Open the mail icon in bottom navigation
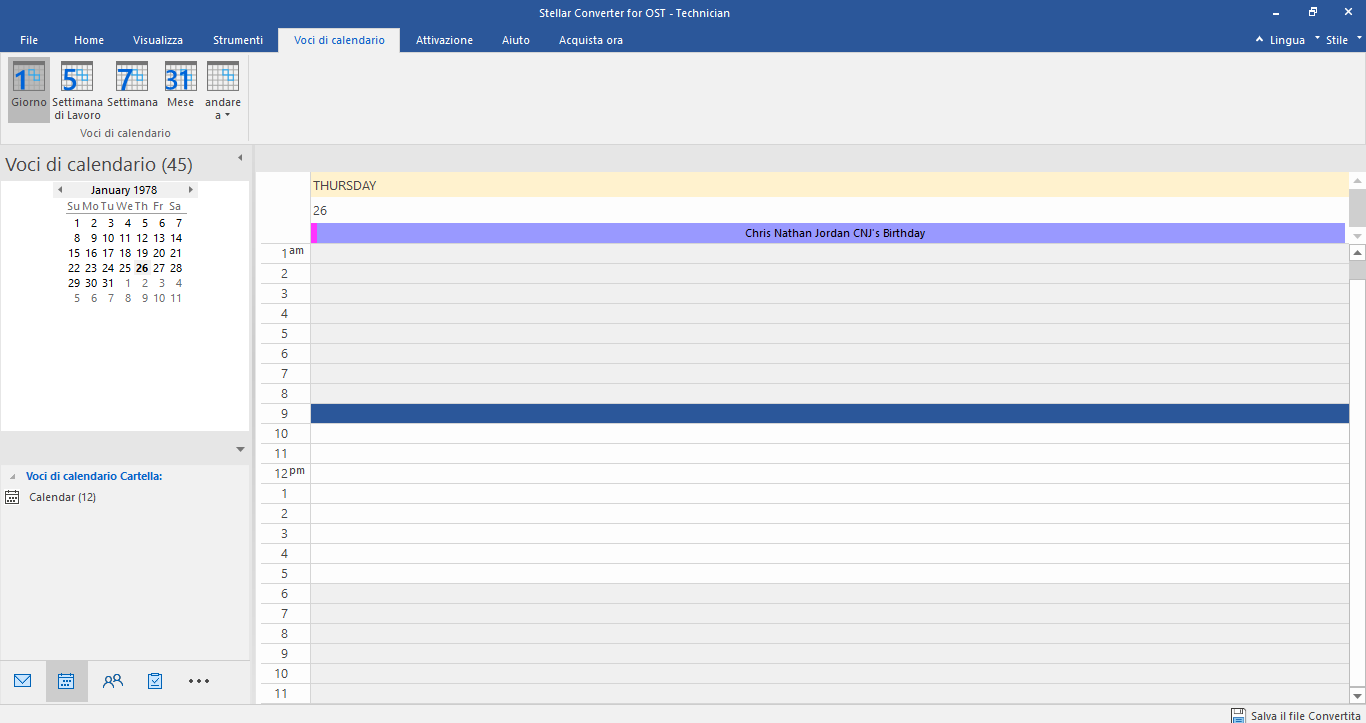The image size is (1366, 723). (23, 681)
